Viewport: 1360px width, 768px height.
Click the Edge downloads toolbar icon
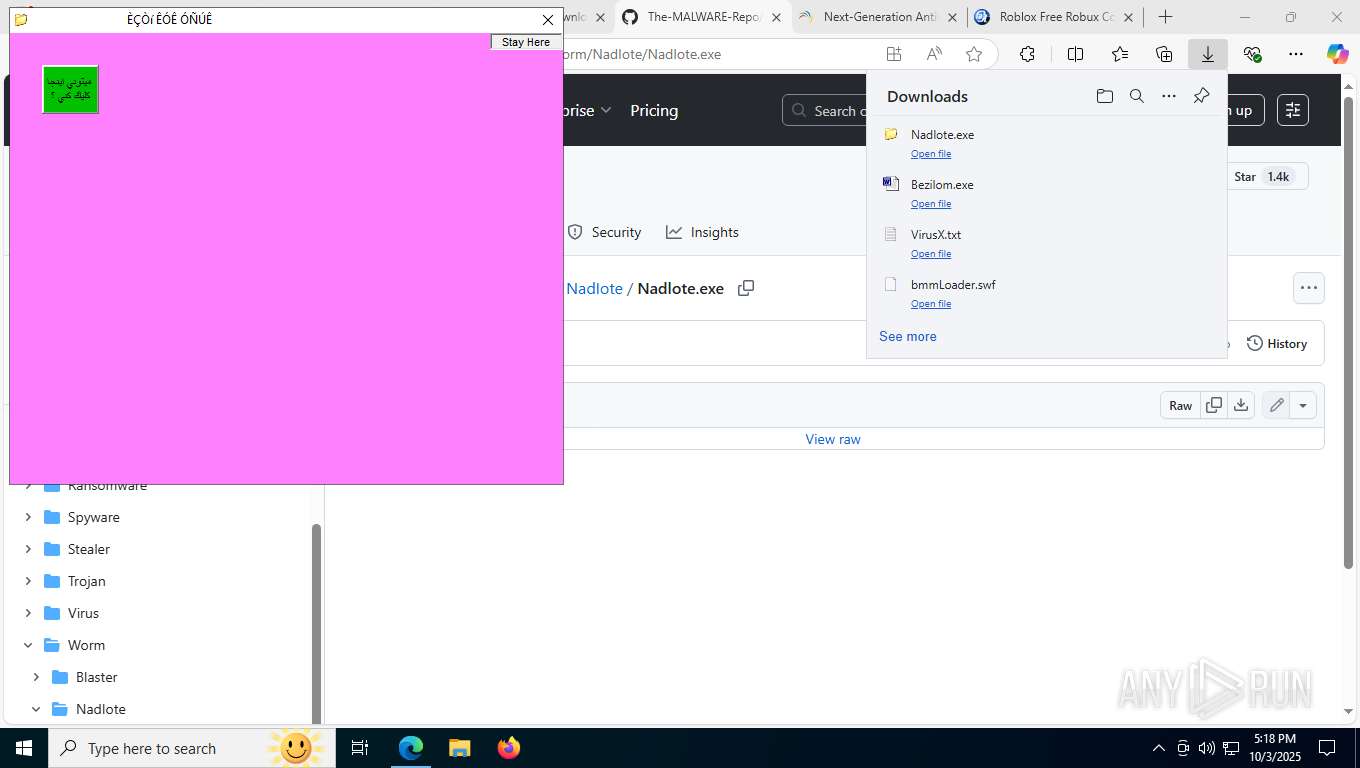coord(1208,54)
